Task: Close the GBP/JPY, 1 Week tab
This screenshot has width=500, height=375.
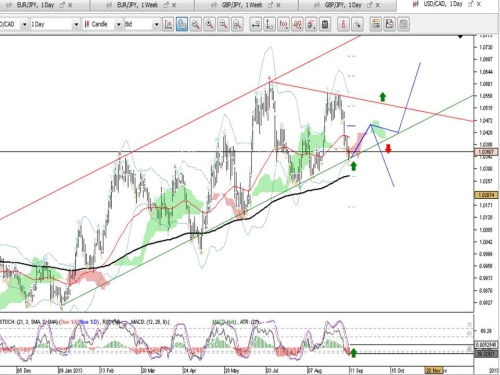Action: [278, 5]
